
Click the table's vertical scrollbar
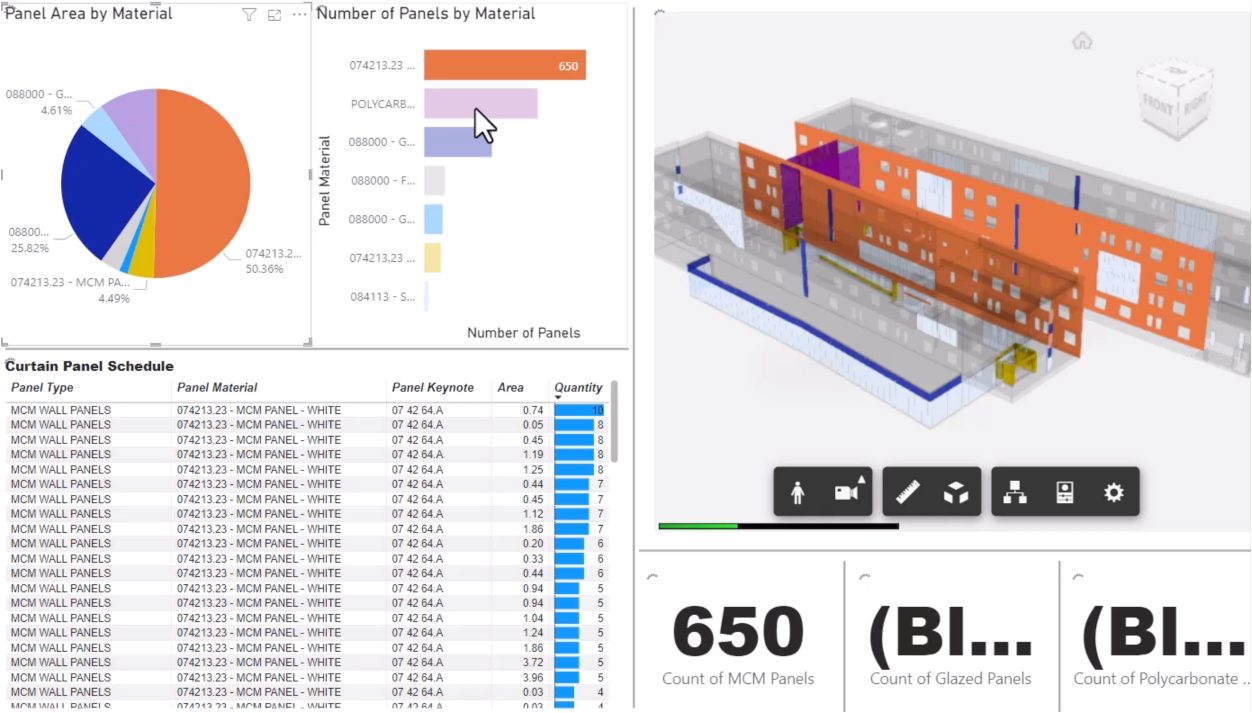click(614, 422)
